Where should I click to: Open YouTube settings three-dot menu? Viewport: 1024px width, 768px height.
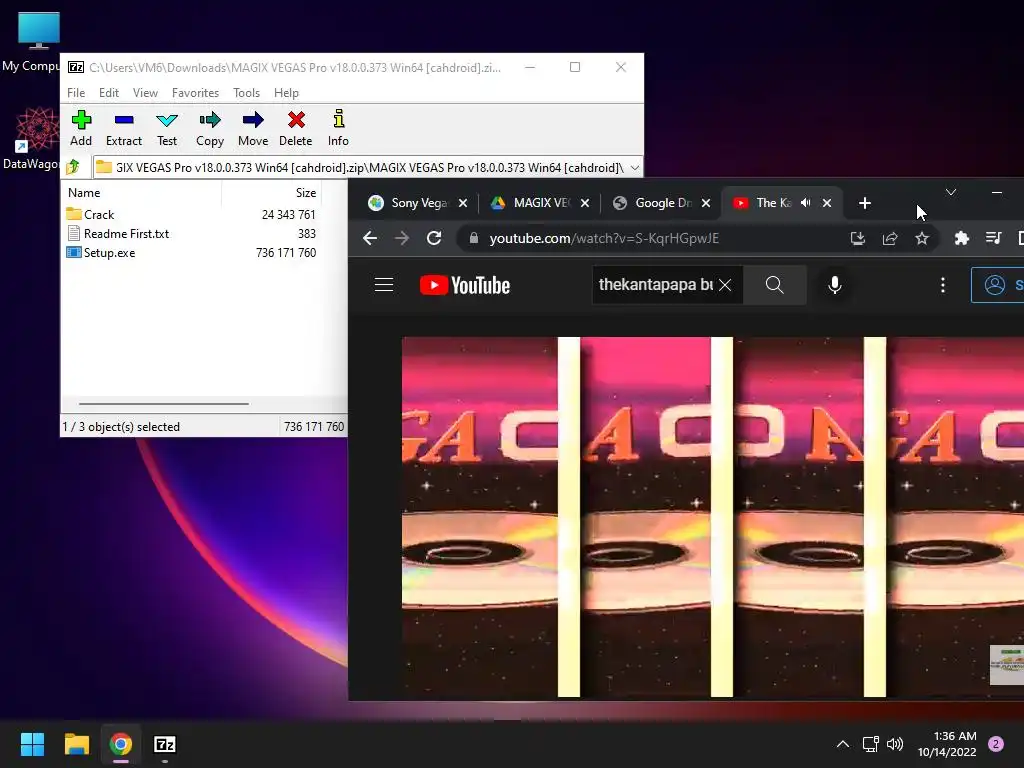942,285
